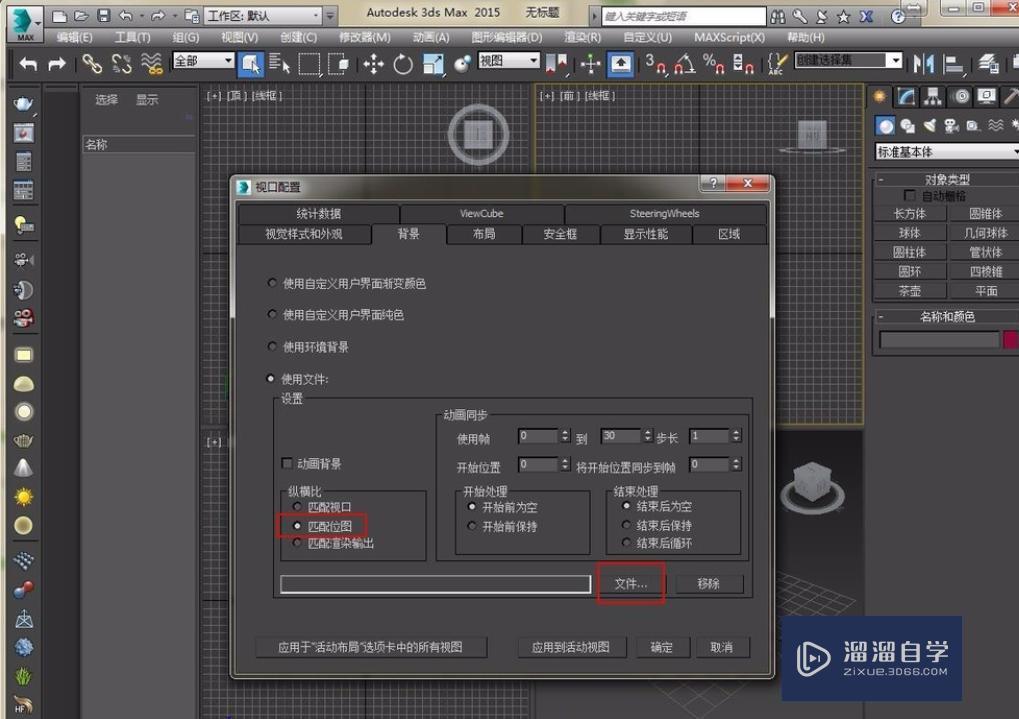The height and width of the screenshot is (719, 1019).
Task: Create a 茶壶 teapot primitive
Action: 908,290
